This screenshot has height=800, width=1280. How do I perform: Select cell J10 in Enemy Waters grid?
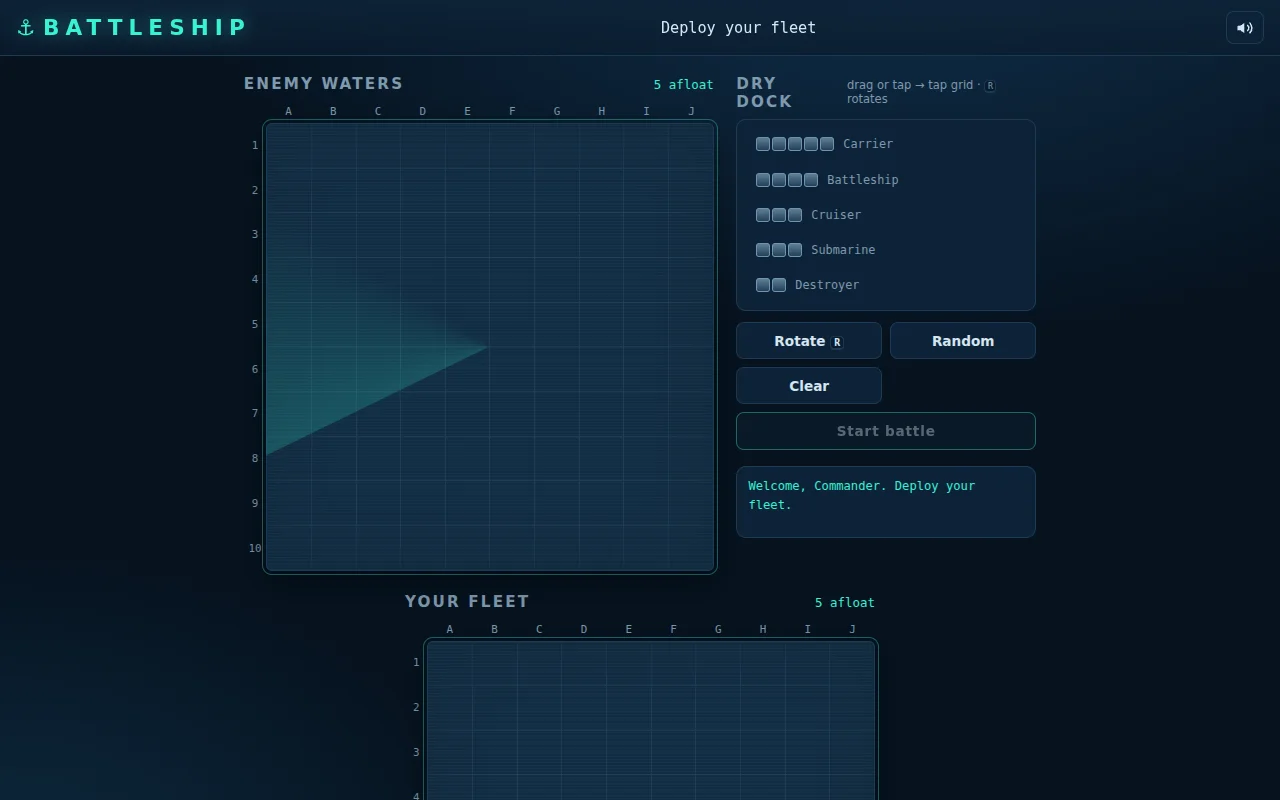[x=691, y=548]
